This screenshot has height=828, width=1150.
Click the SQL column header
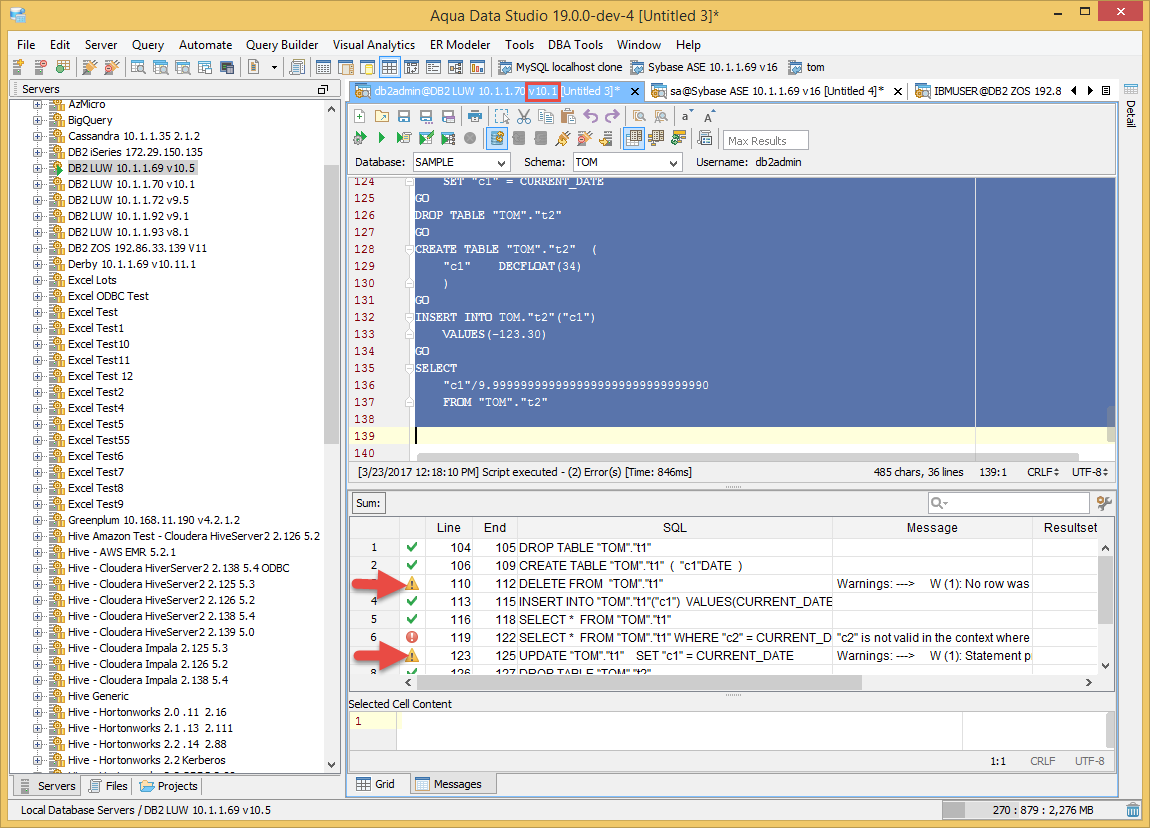click(675, 527)
